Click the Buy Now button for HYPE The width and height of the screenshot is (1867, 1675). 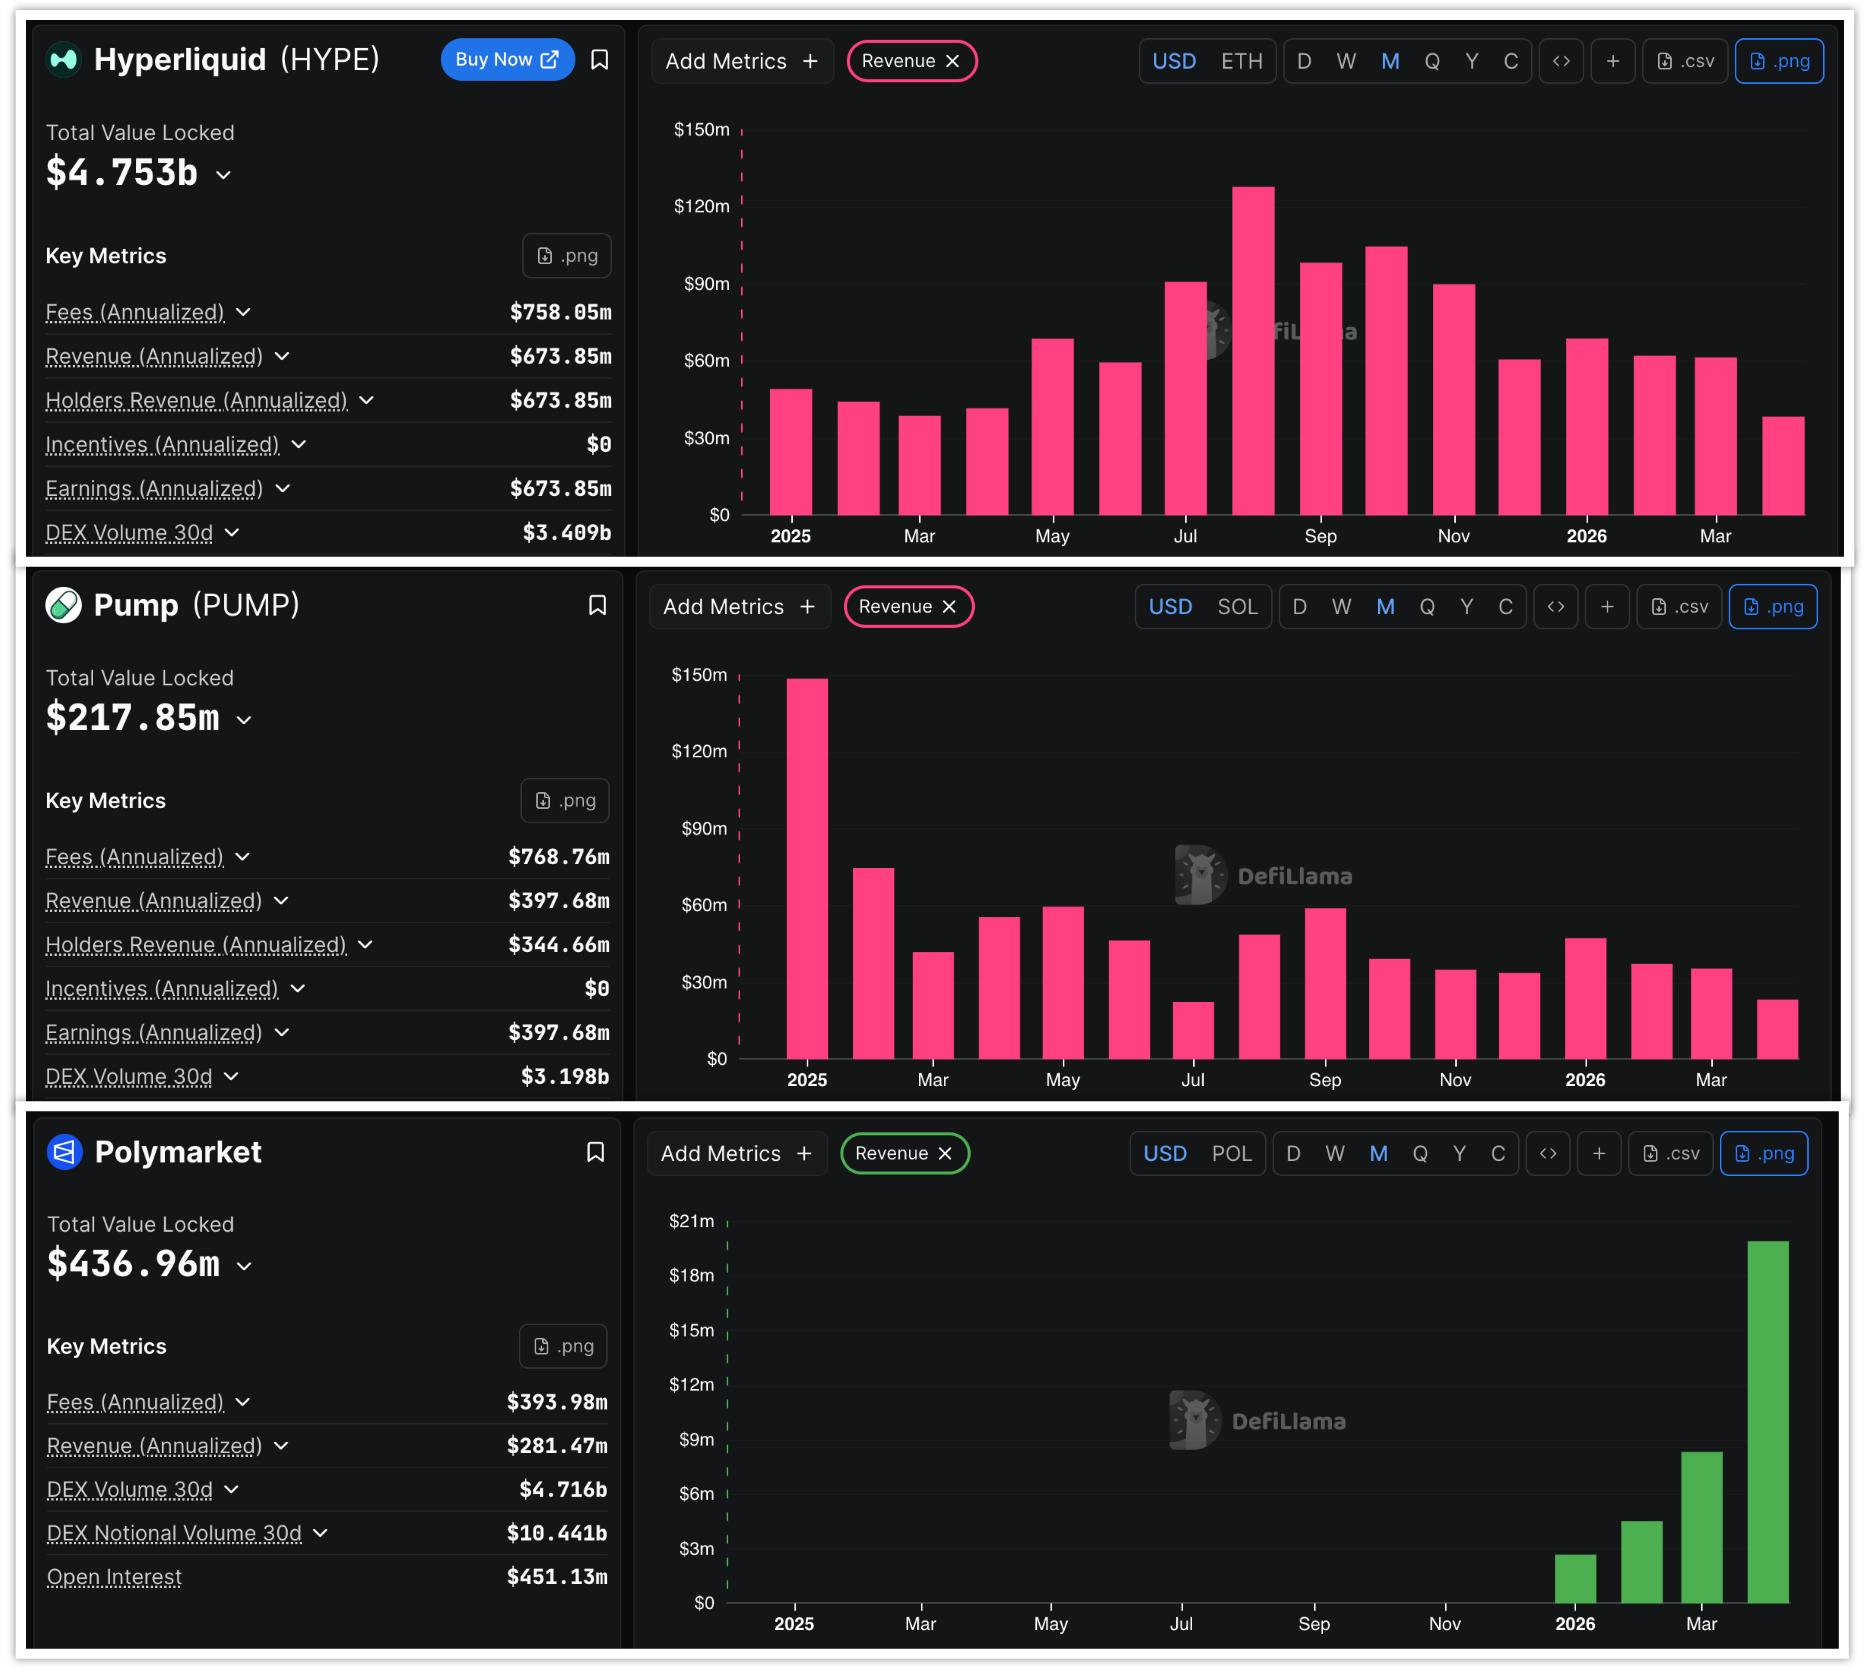507,60
